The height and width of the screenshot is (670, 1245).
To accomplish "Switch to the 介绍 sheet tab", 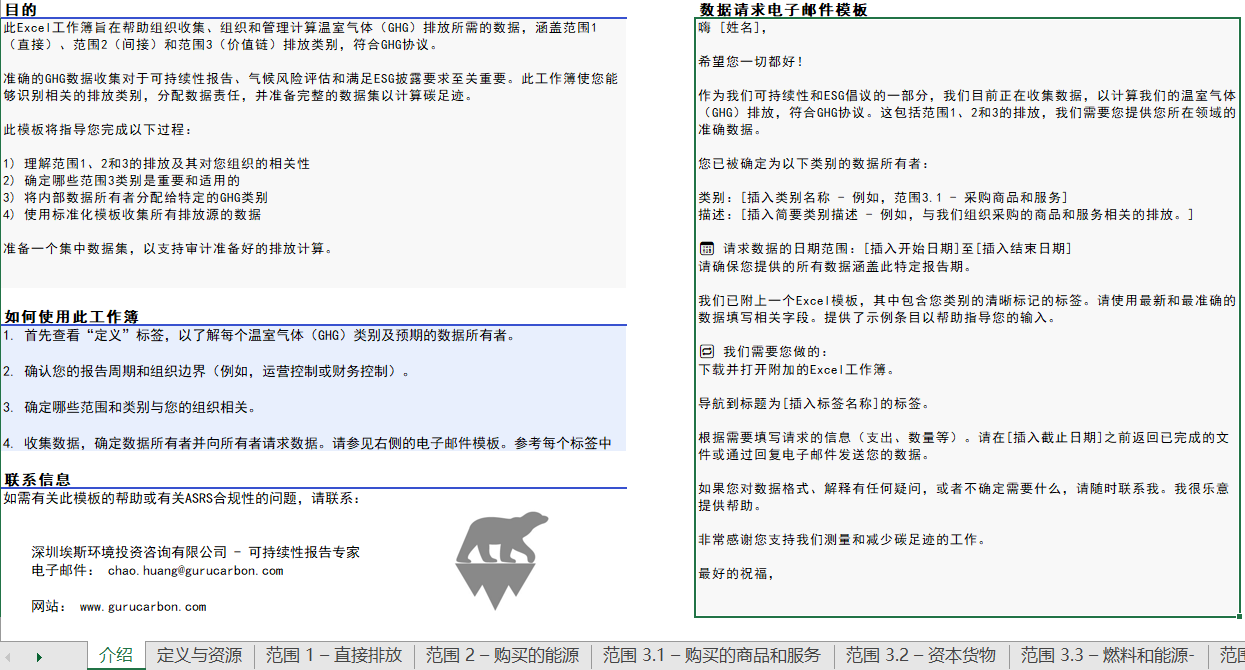I will tap(116, 655).
